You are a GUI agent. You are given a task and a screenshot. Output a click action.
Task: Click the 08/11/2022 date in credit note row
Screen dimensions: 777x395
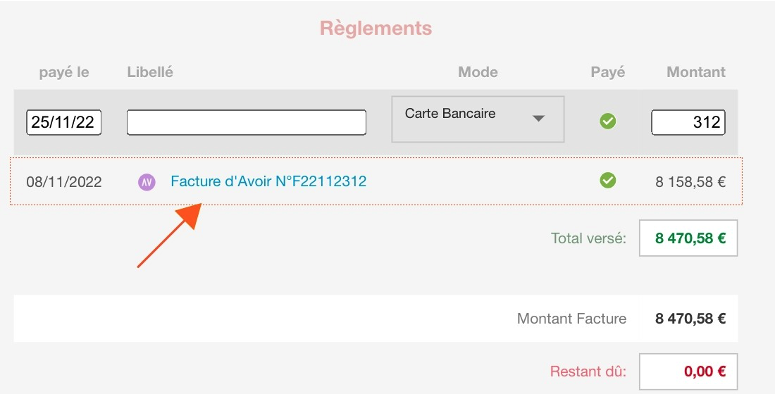64,182
